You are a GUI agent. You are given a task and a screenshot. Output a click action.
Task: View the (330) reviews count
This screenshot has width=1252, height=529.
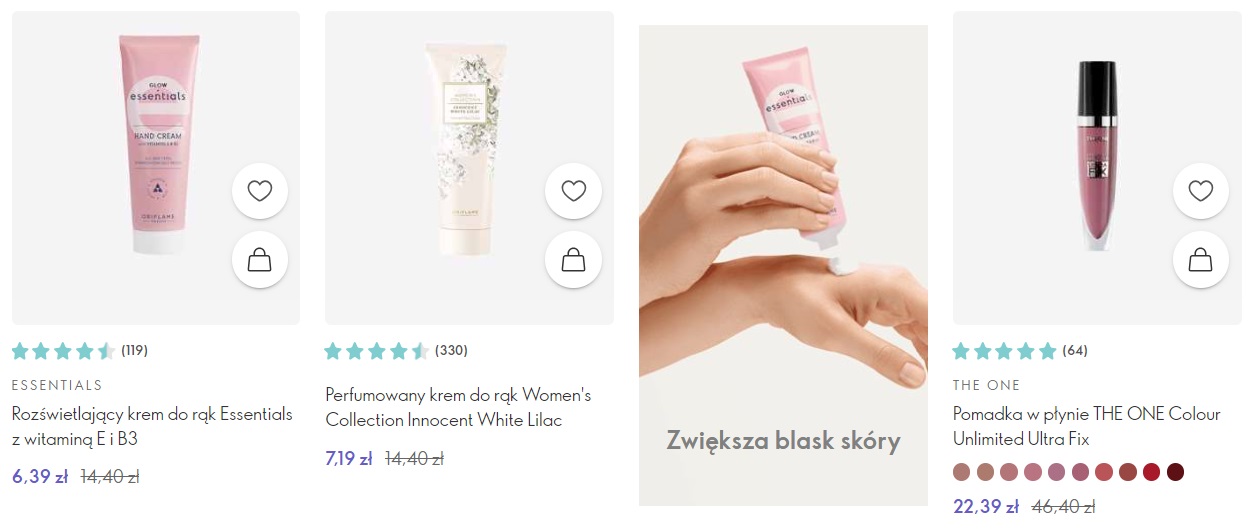pyautogui.click(x=451, y=351)
